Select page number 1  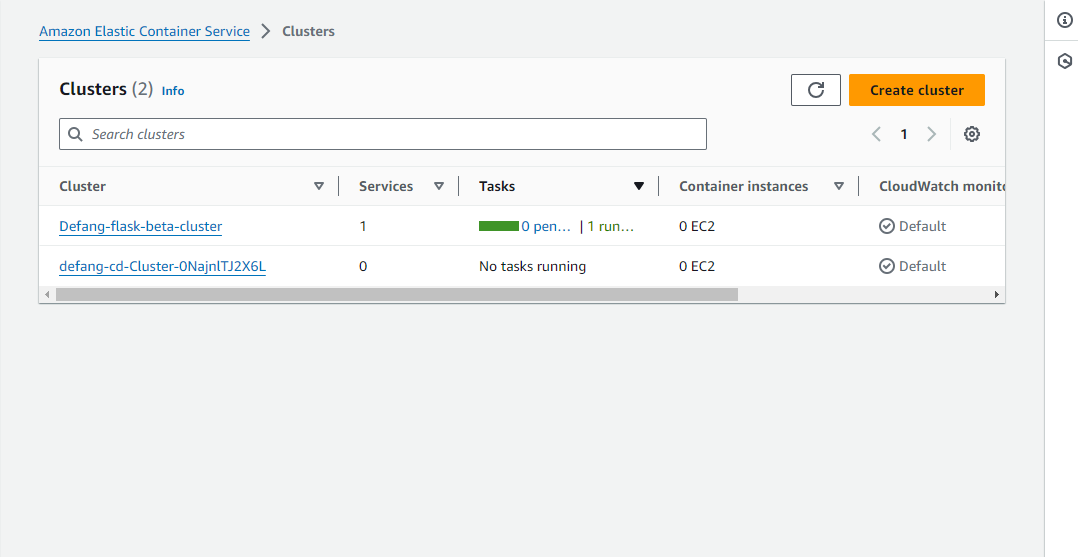point(904,134)
